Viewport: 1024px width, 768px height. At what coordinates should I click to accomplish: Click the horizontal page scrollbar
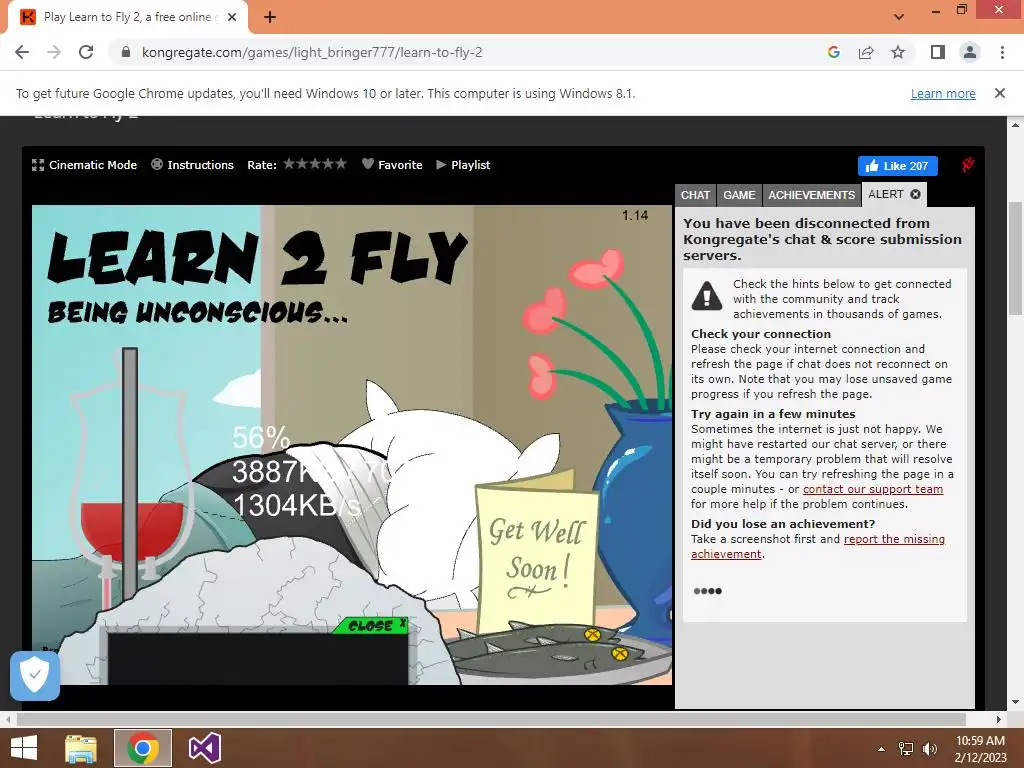click(491, 719)
